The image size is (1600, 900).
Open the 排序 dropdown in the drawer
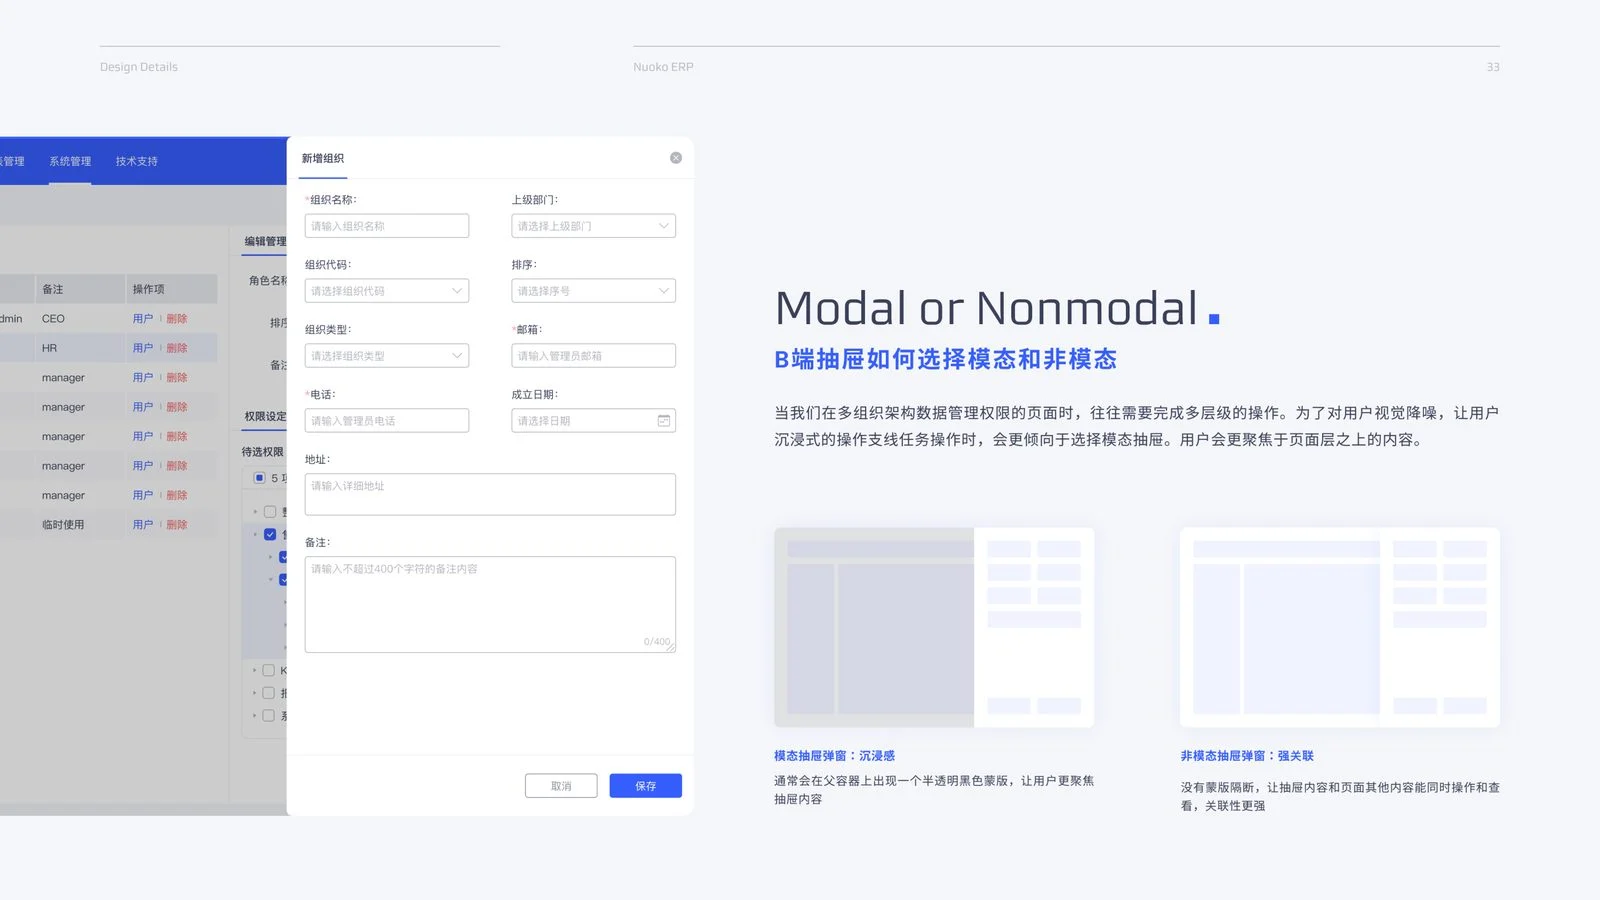point(593,291)
